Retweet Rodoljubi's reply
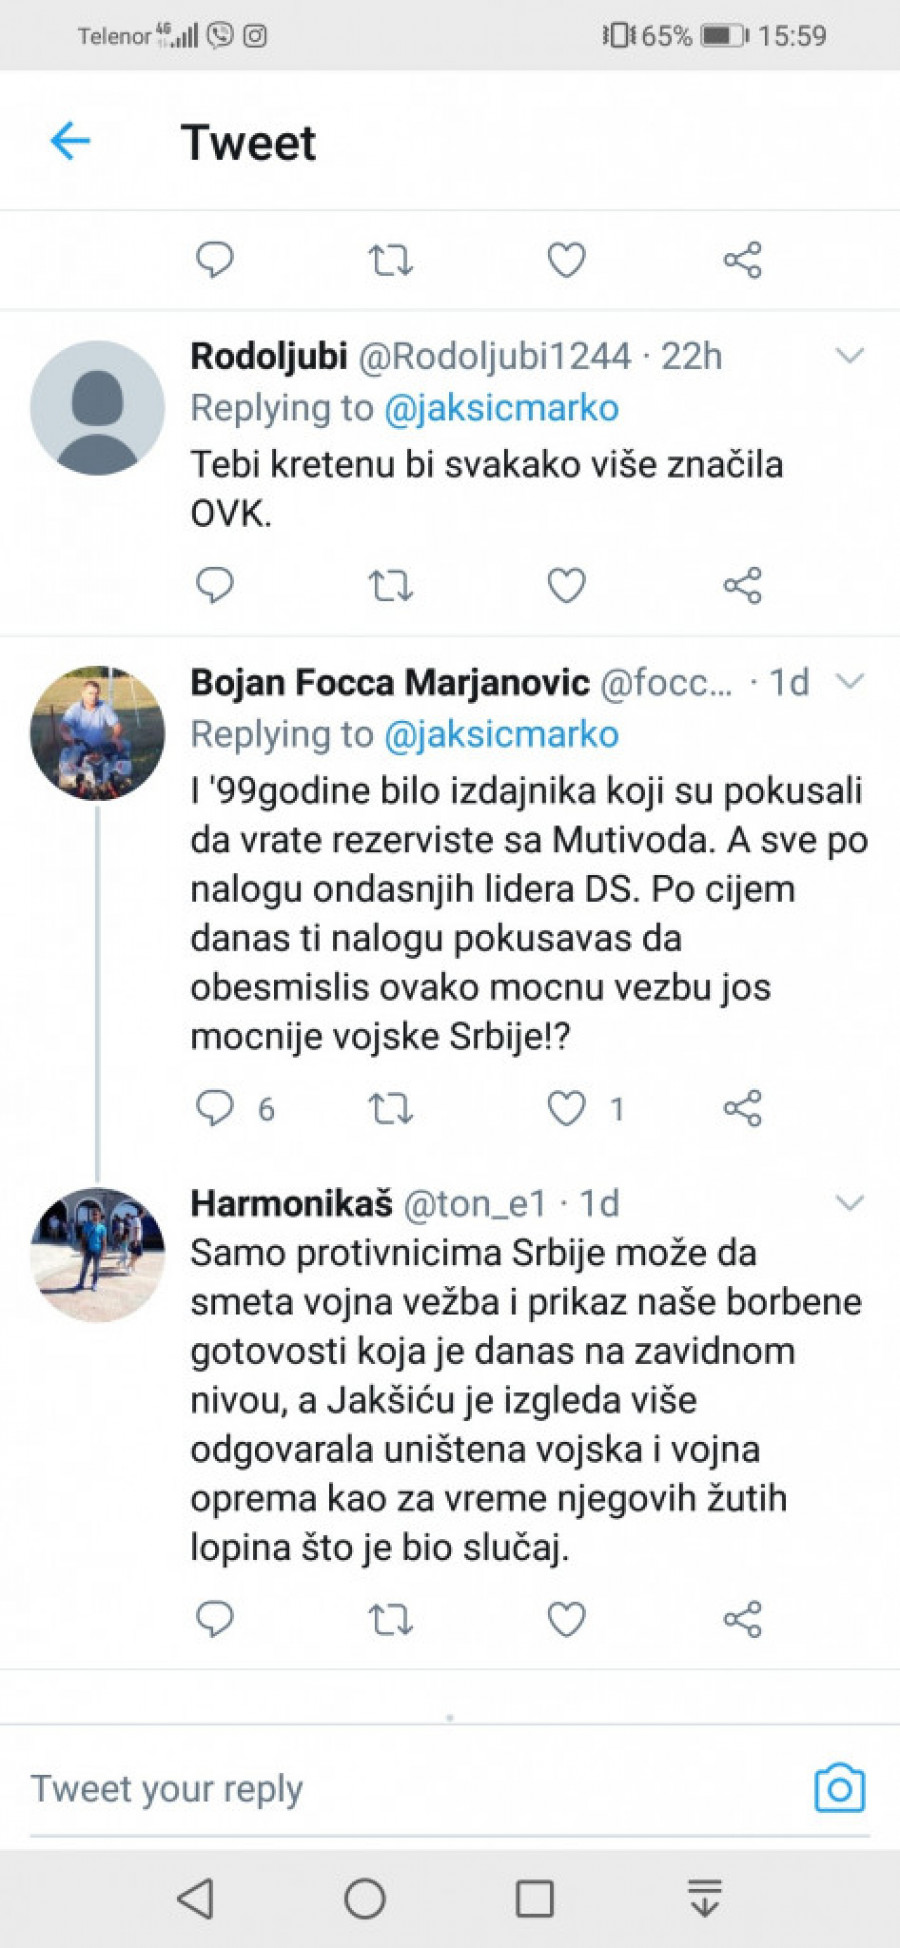Image resolution: width=900 pixels, height=1948 pixels. [390, 585]
